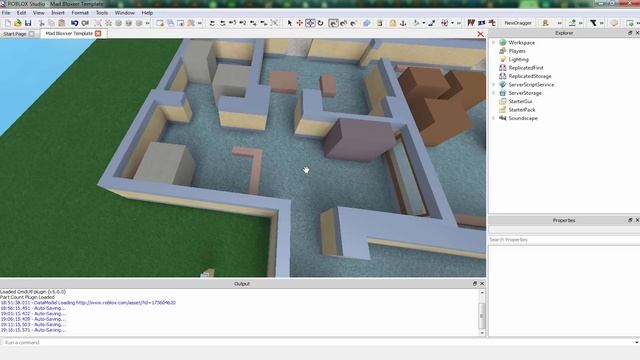The image size is (640, 360).
Task: Click the Soundscape speaker icon
Action: coord(502,118)
